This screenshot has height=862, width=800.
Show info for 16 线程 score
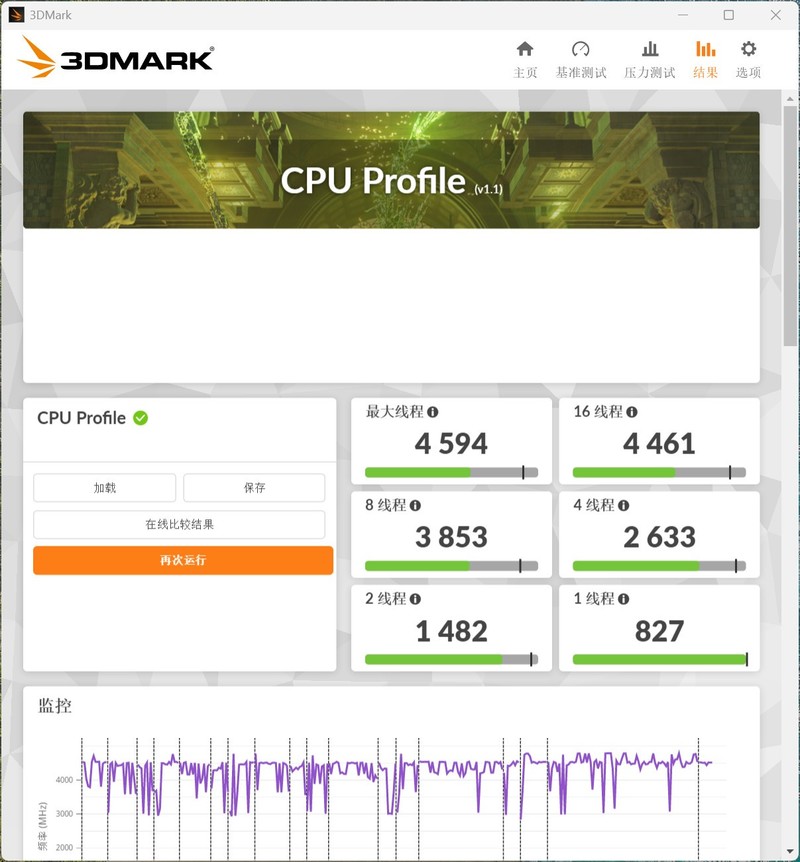point(632,412)
